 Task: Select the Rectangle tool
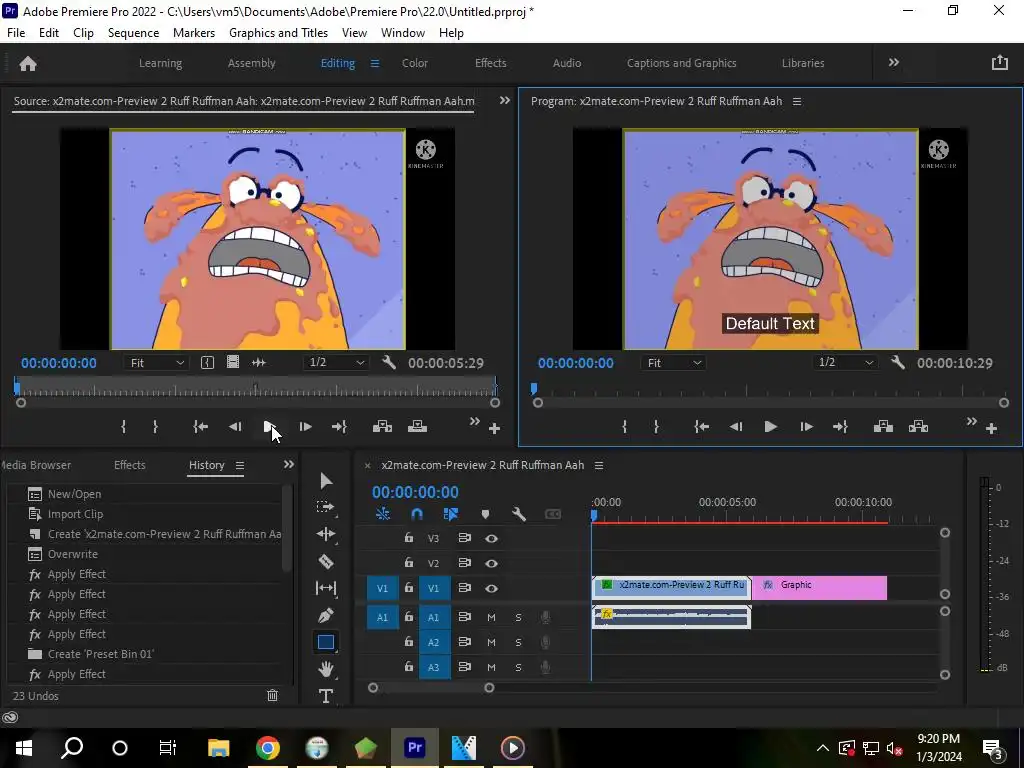coord(326,642)
